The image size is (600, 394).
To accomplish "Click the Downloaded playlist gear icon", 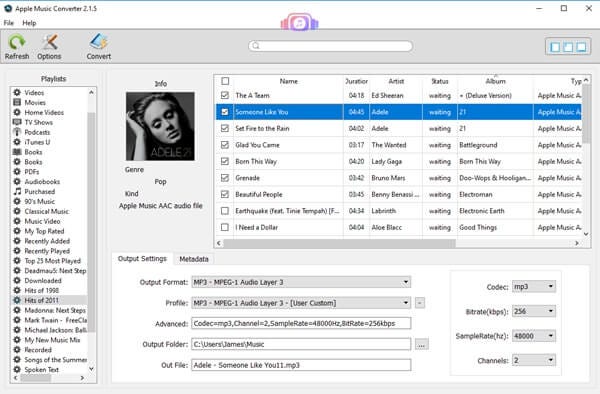I will [17, 280].
